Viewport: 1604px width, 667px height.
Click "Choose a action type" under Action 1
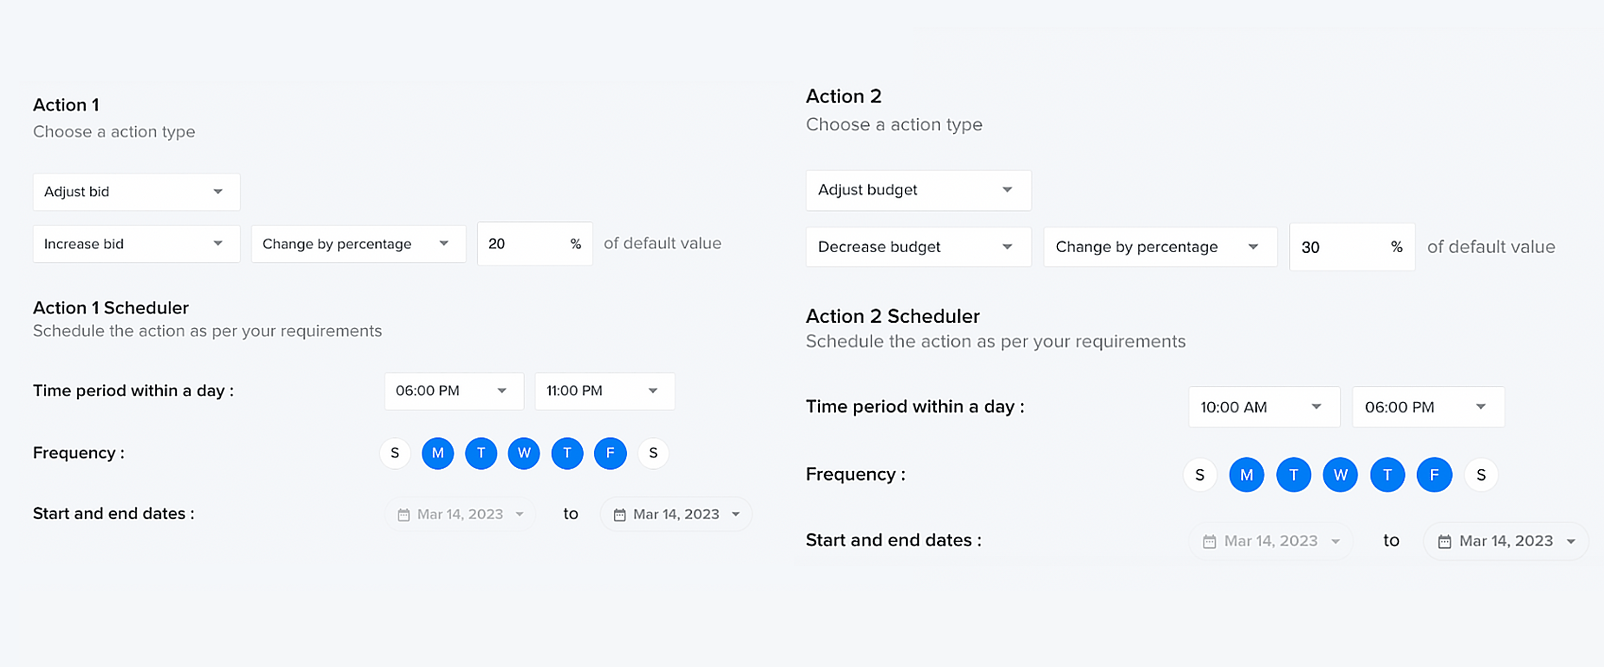point(114,132)
